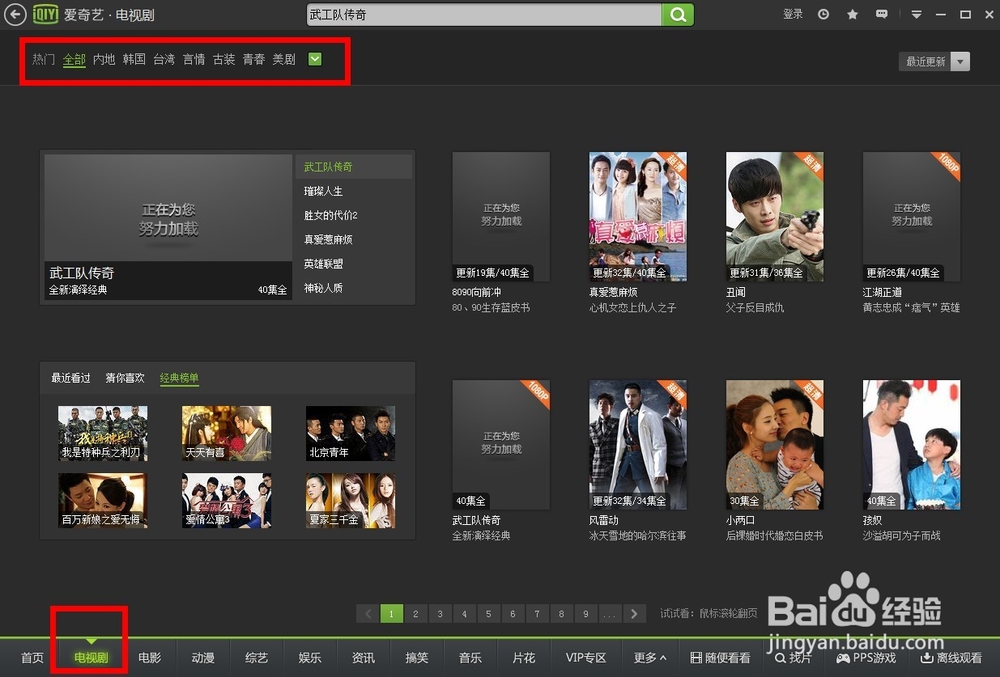Go to page 2
1000x677 pixels.
click(415, 613)
